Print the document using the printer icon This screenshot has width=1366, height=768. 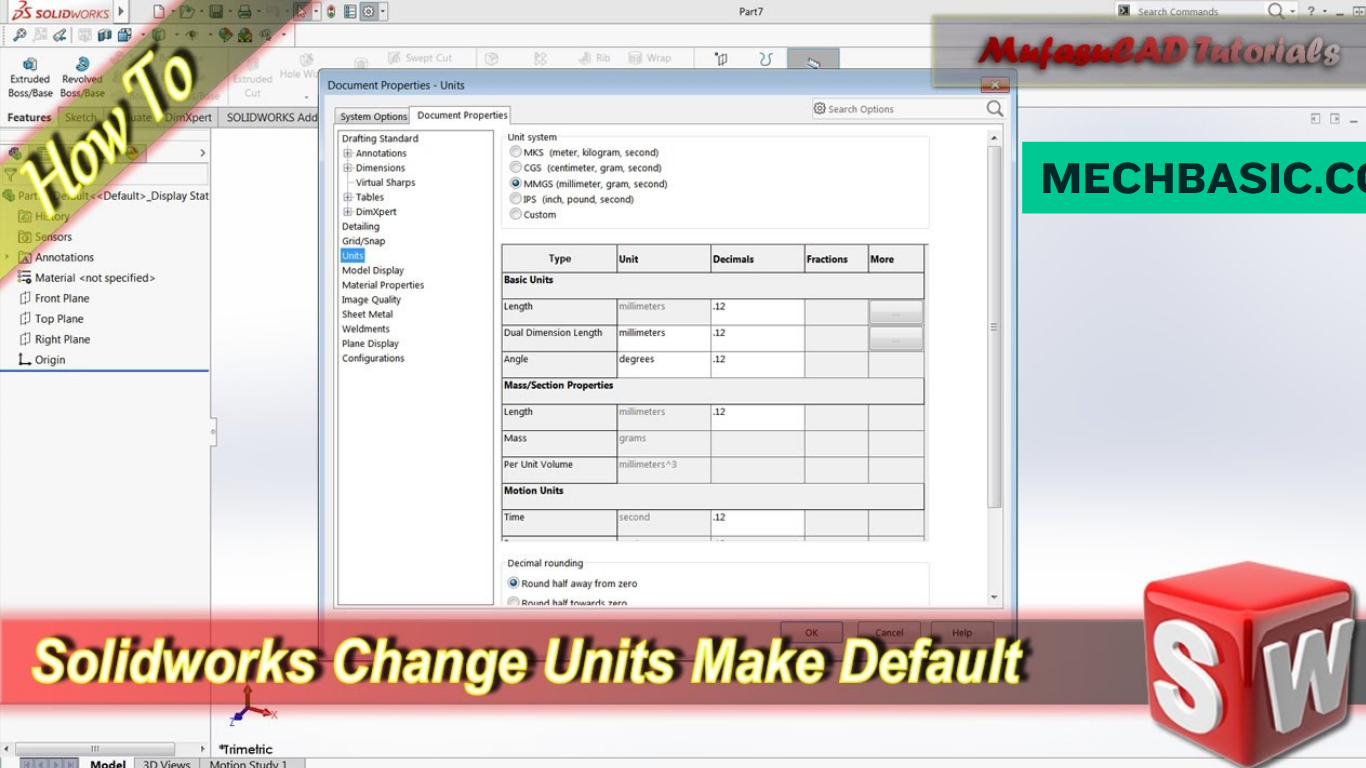pos(244,12)
